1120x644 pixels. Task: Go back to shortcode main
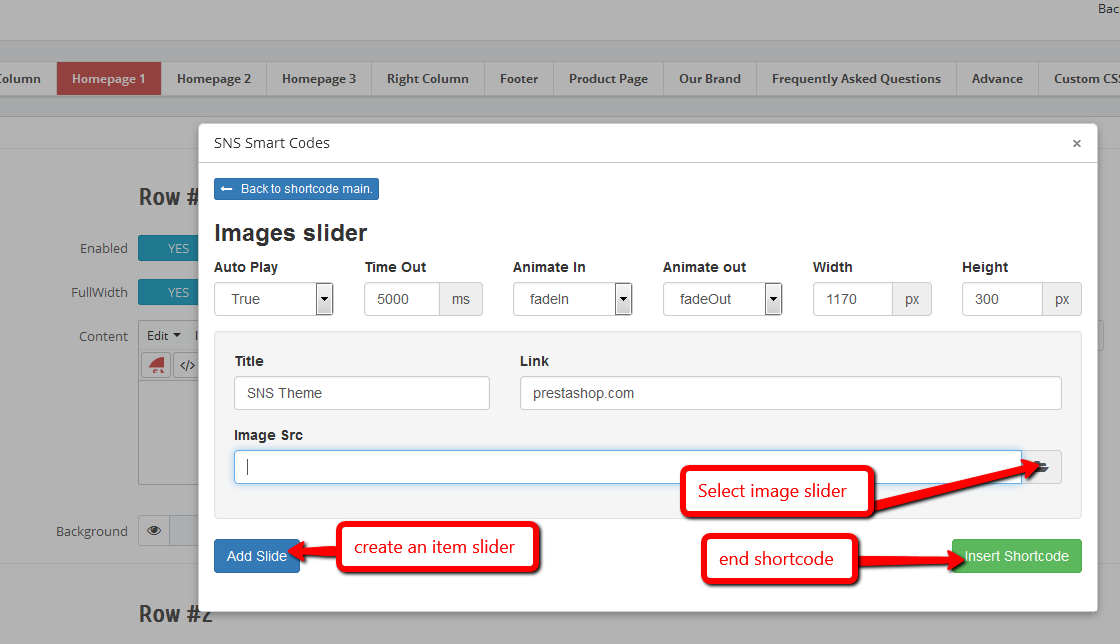[x=296, y=189]
